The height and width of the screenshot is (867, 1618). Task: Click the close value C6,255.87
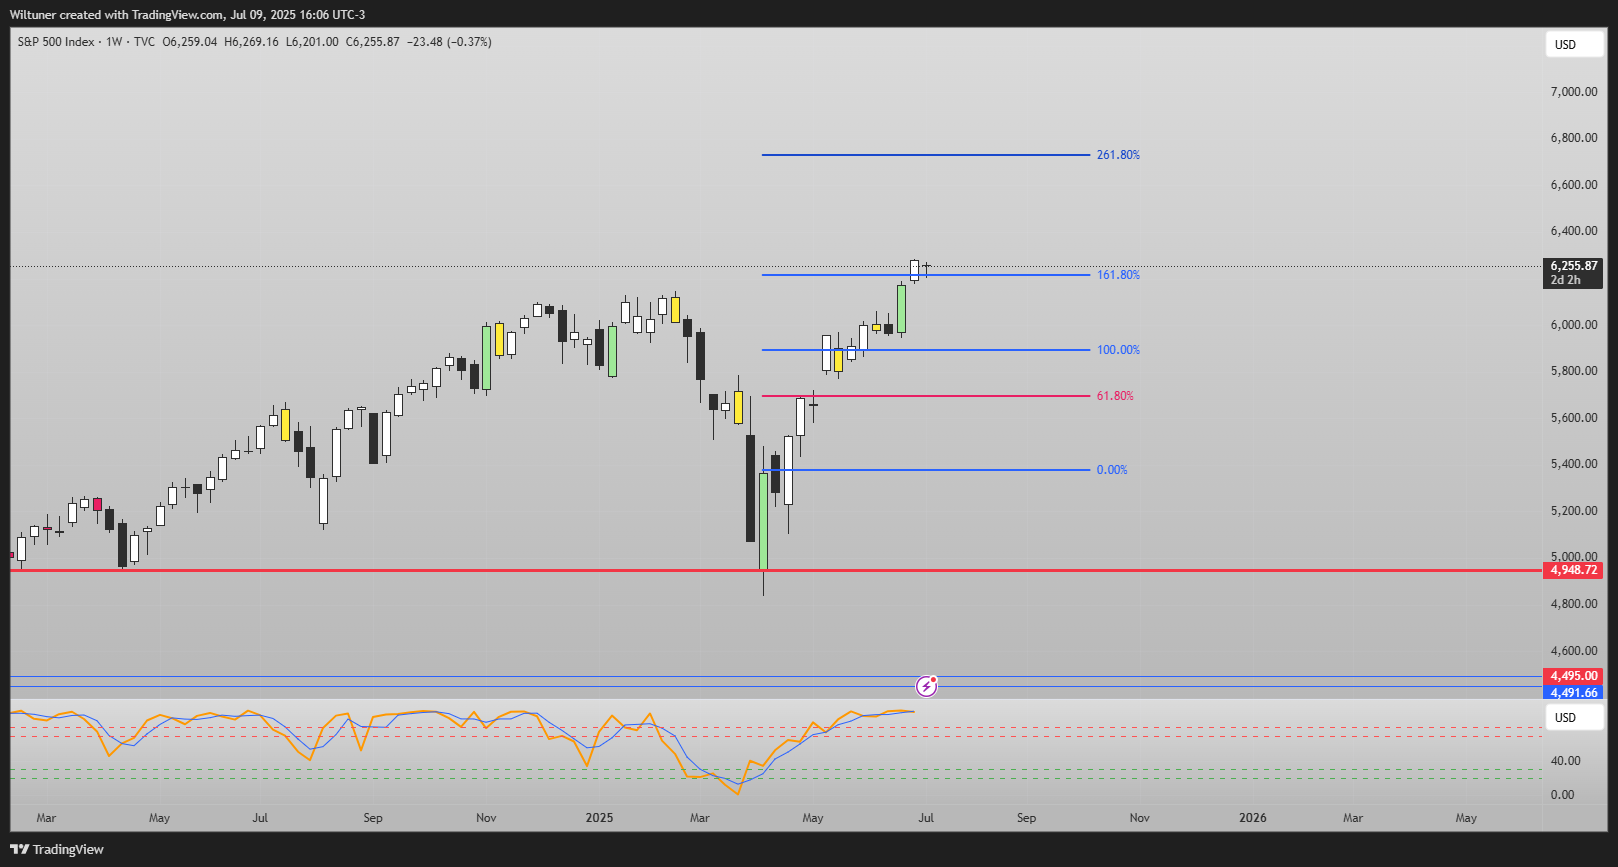click(373, 42)
